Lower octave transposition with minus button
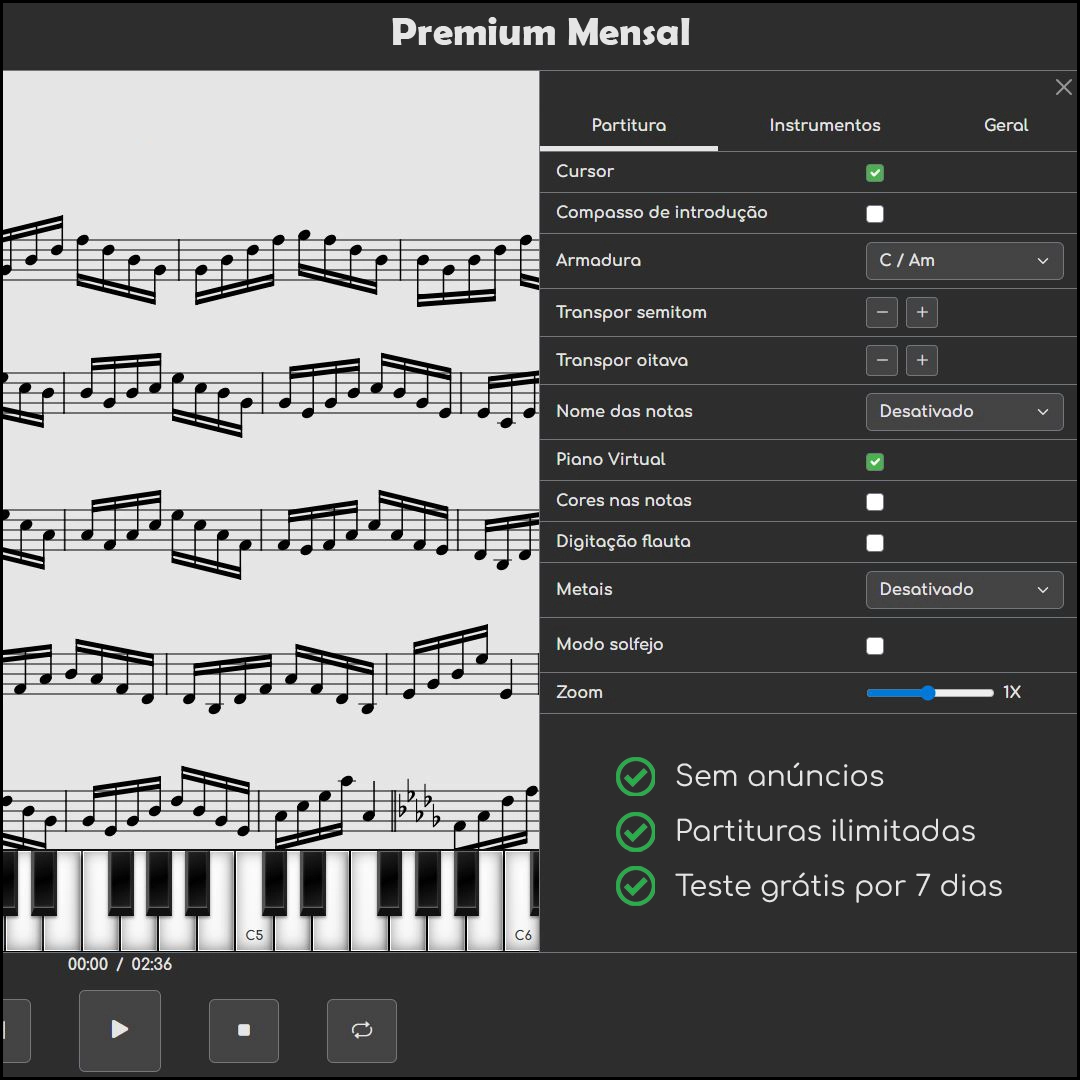This screenshot has width=1080, height=1080. (x=882, y=360)
